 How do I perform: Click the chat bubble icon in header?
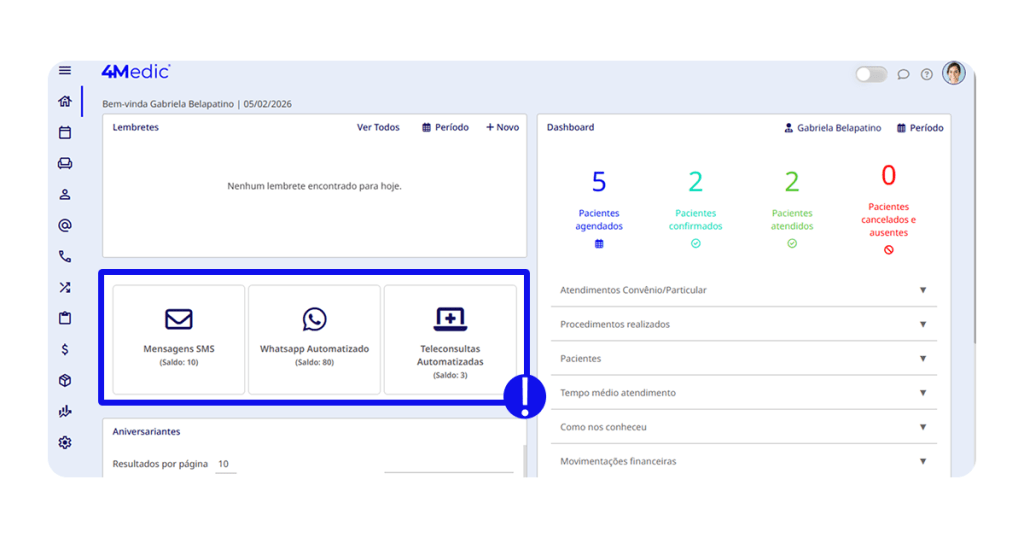point(903,74)
